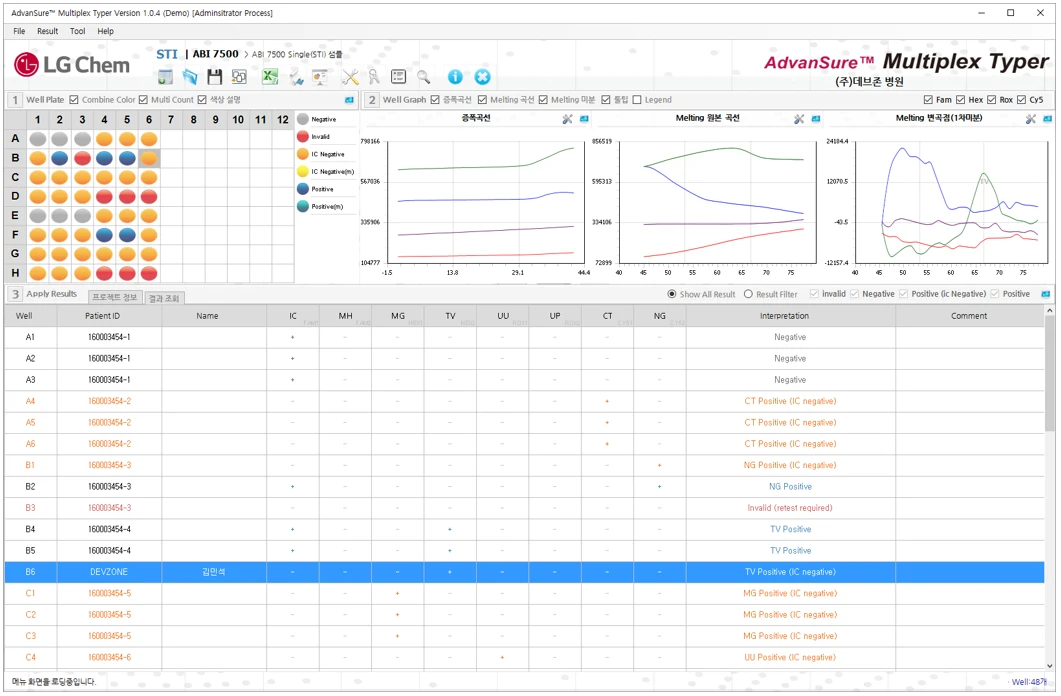This screenshot has height=696, width=1061.
Task: Click plate column header 12
Action: (x=283, y=120)
